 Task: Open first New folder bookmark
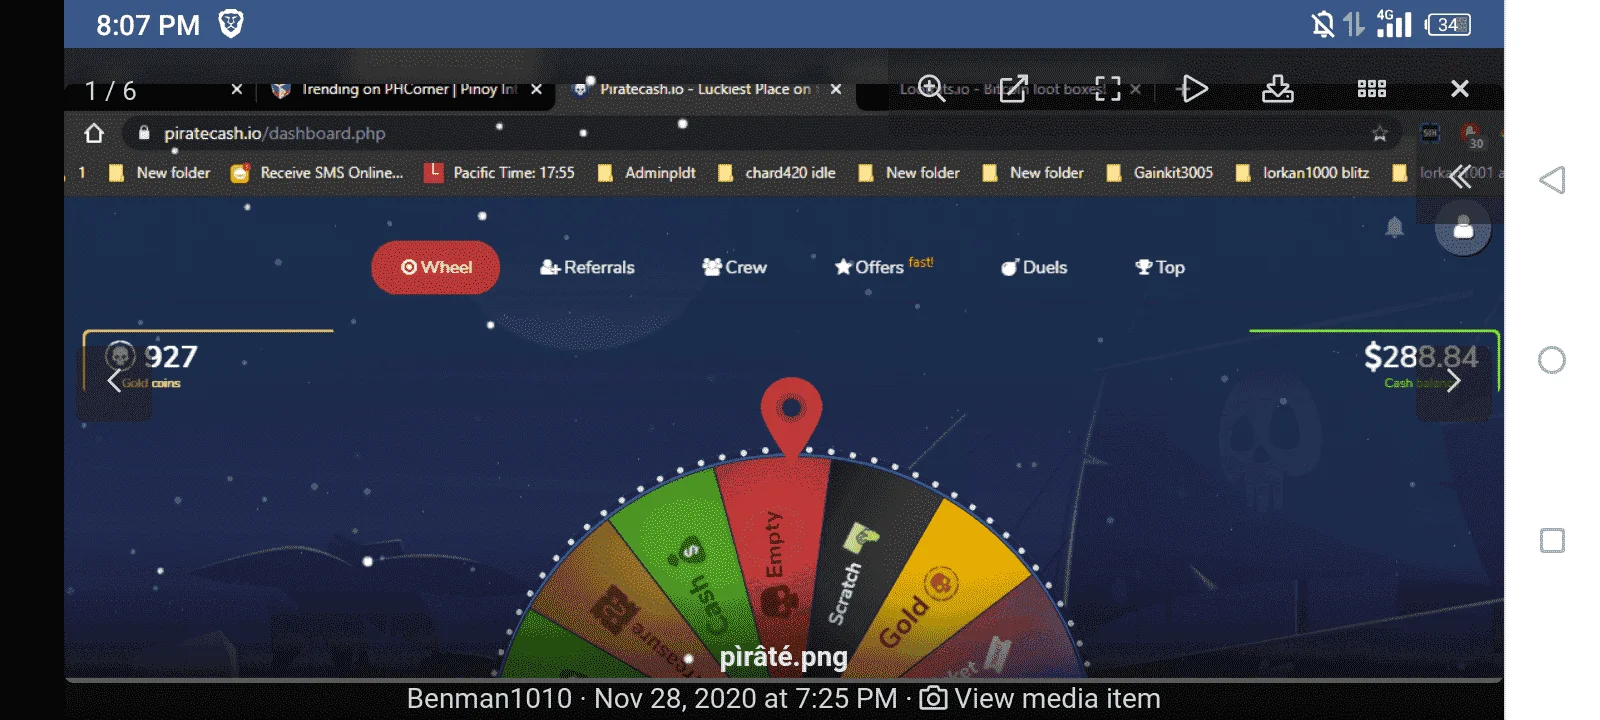(x=160, y=173)
